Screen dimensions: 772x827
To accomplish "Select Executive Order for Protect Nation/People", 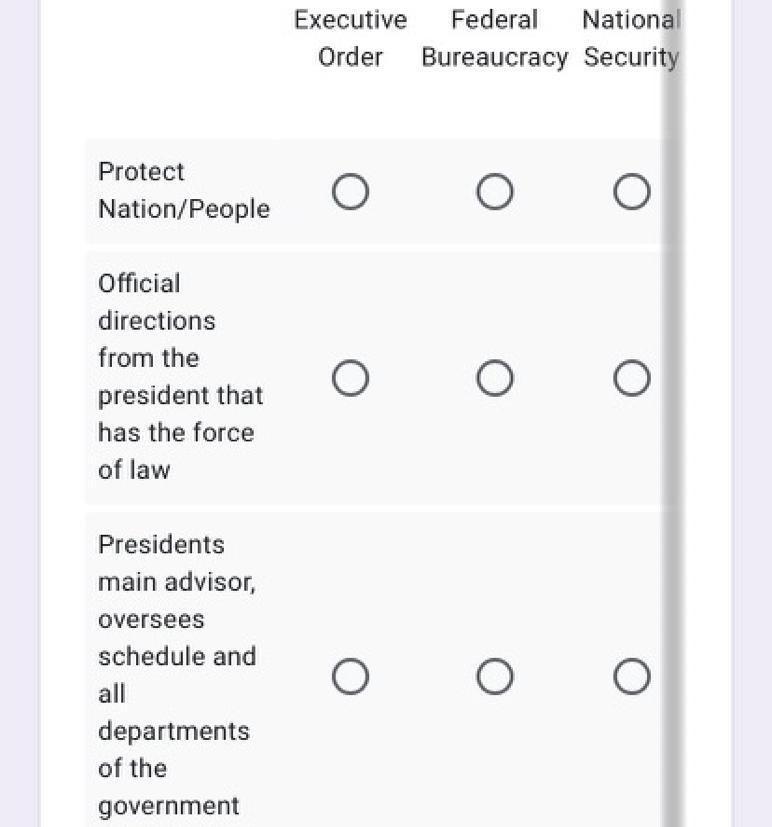I will pyautogui.click(x=350, y=191).
